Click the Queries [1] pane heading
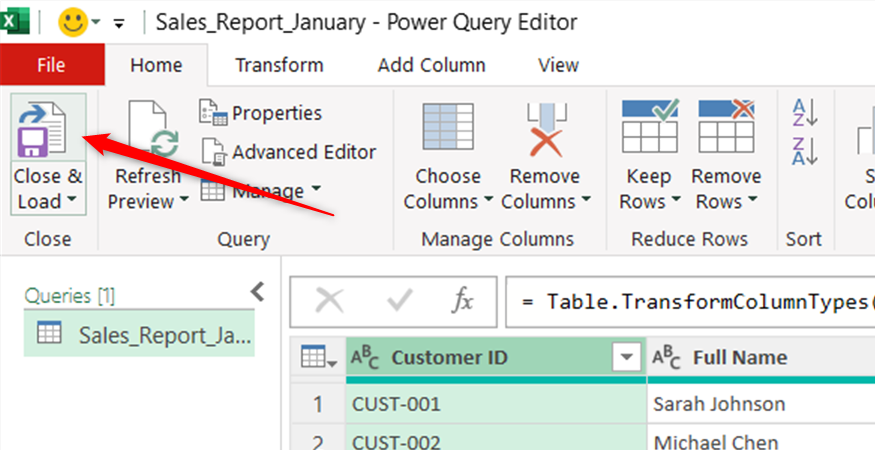This screenshot has width=875, height=450. [70, 296]
